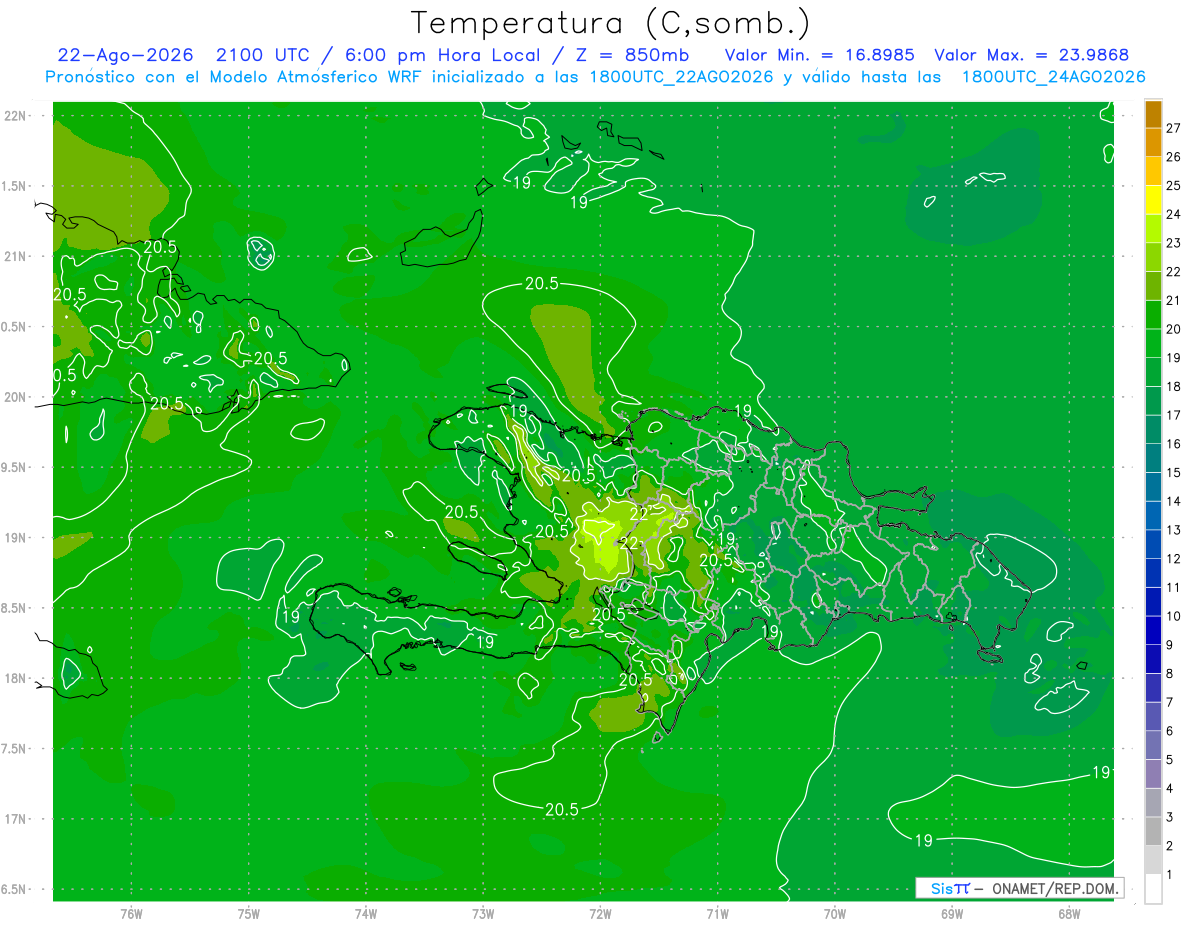Click the "Valor Min. = 16.8985" readout
The height and width of the screenshot is (927, 1200).
[819, 55]
